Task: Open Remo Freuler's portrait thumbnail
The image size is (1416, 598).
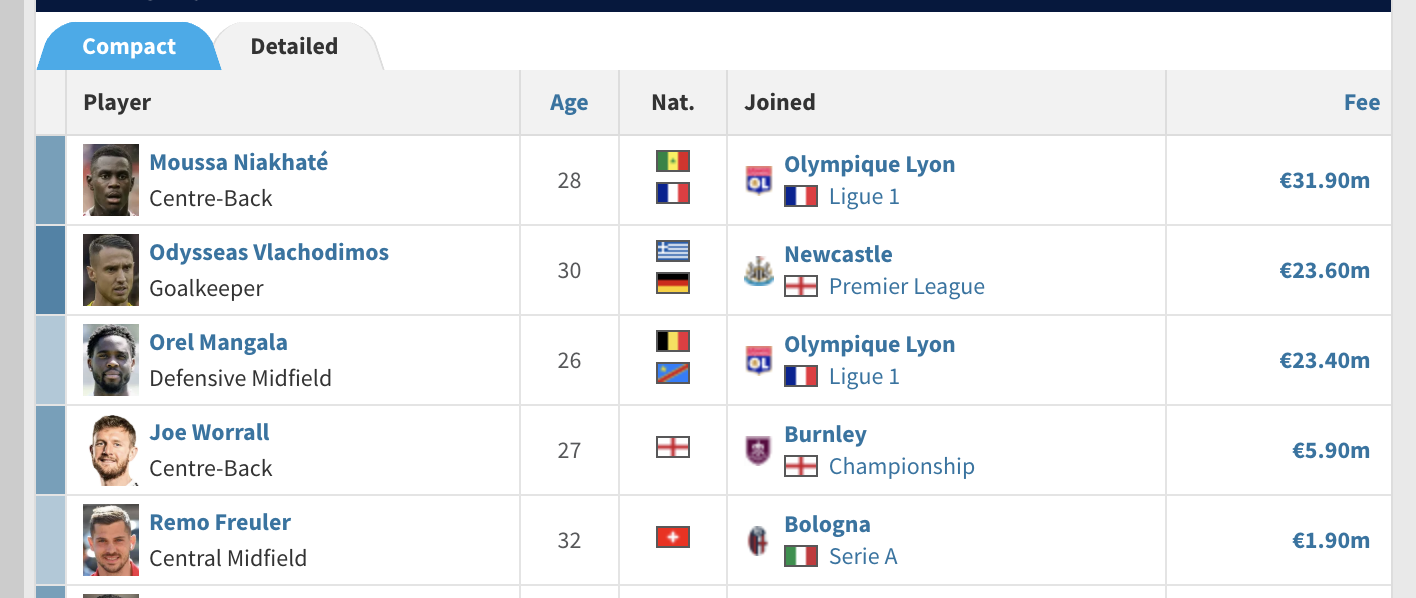Action: pos(111,540)
